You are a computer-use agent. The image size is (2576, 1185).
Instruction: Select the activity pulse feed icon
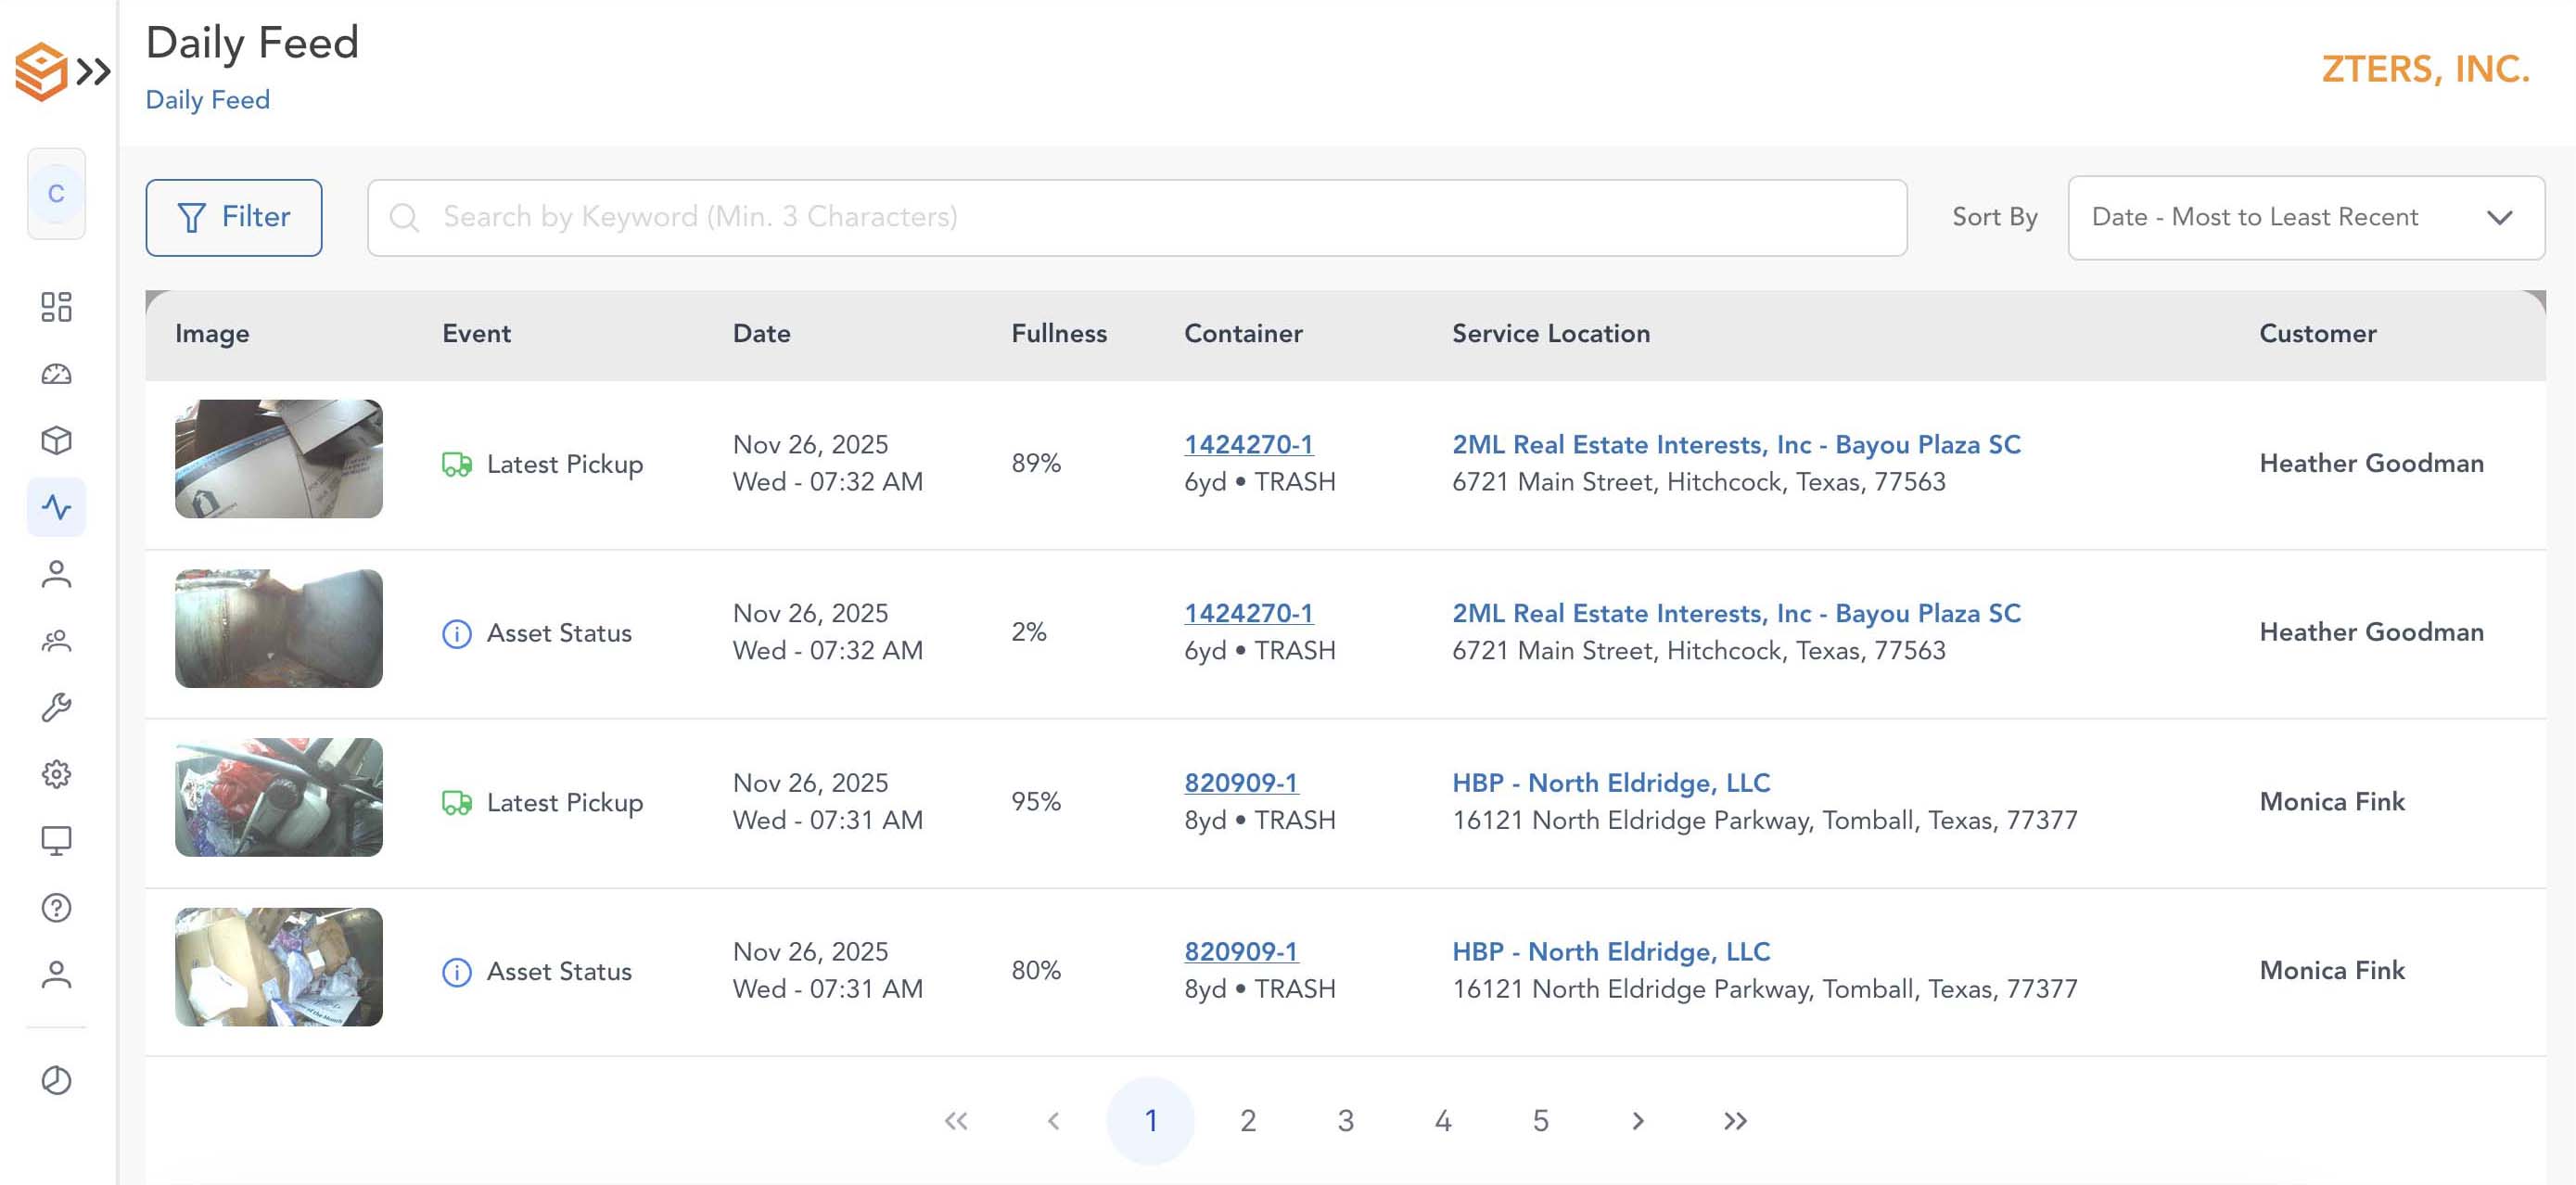pos(56,507)
